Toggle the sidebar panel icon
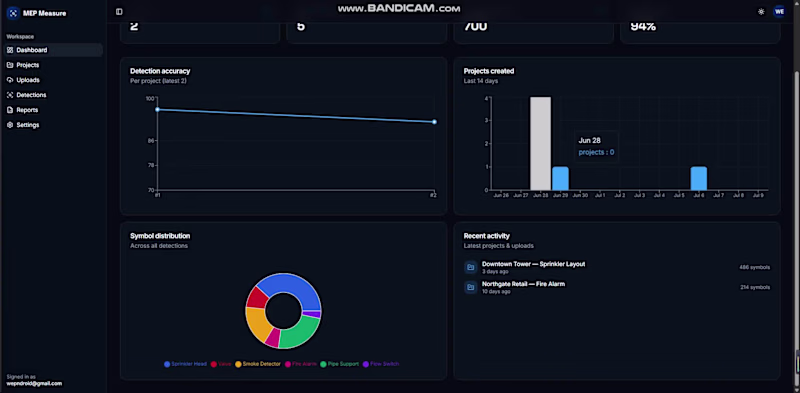The image size is (800, 393). (119, 12)
